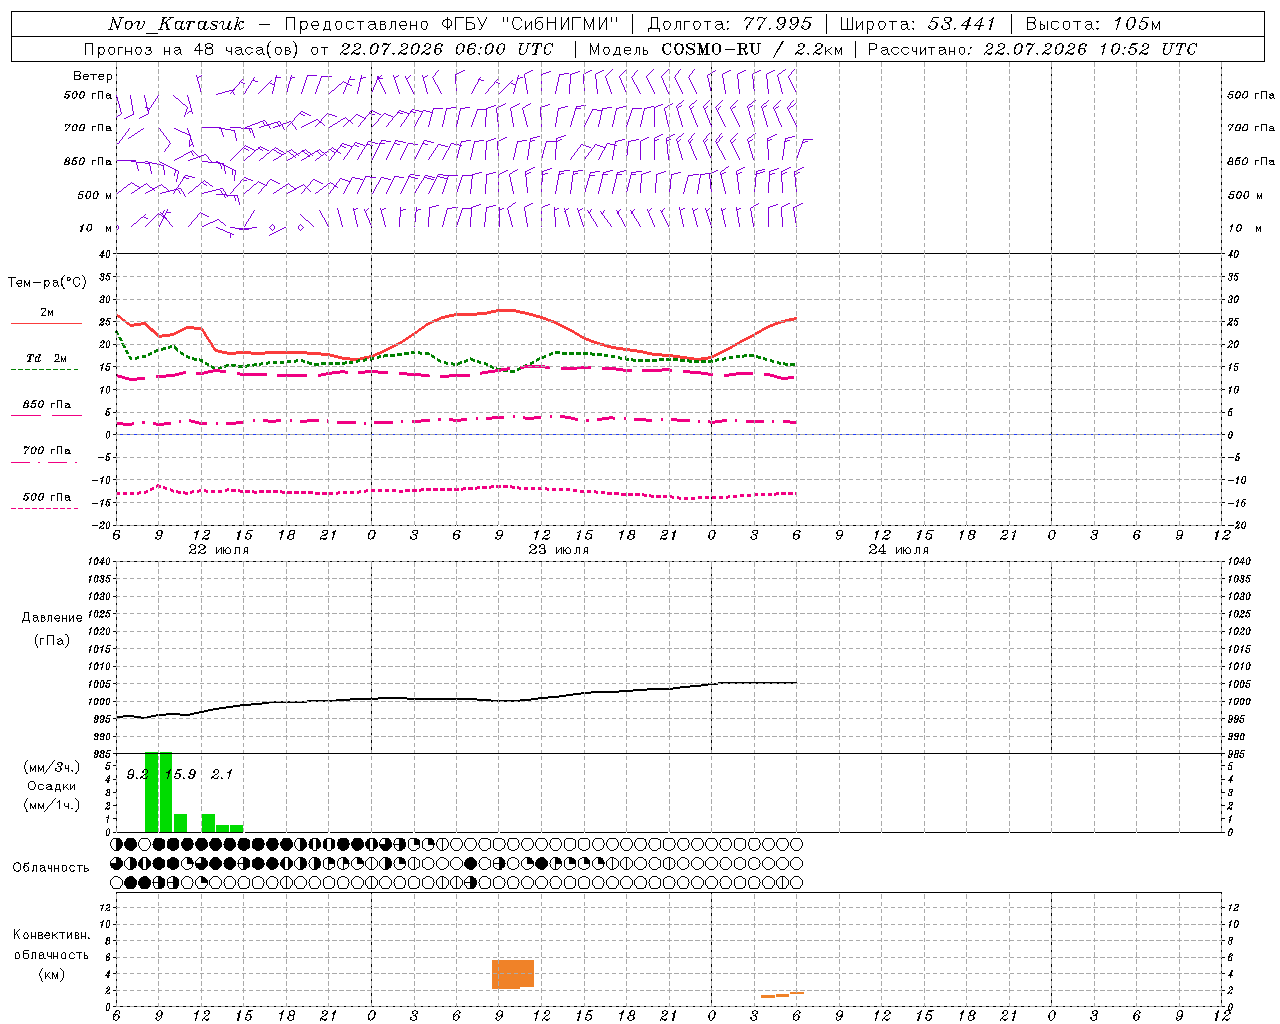1280x1024 pixels.
Task: Click the 15.9 precipitation value label
Action: (x=180, y=774)
